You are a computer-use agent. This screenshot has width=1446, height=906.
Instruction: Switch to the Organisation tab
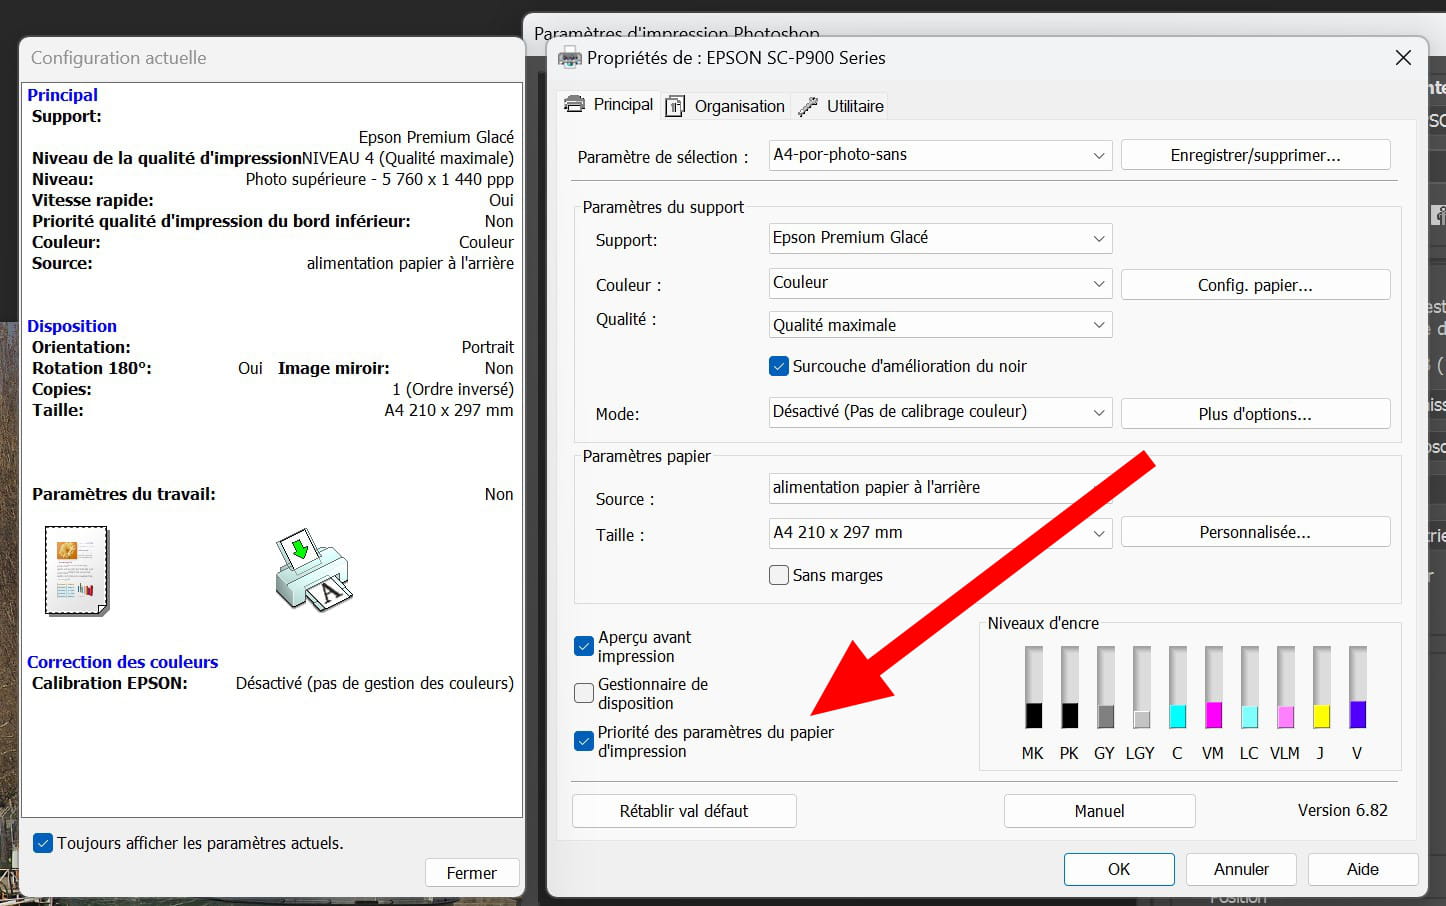[x=726, y=106]
